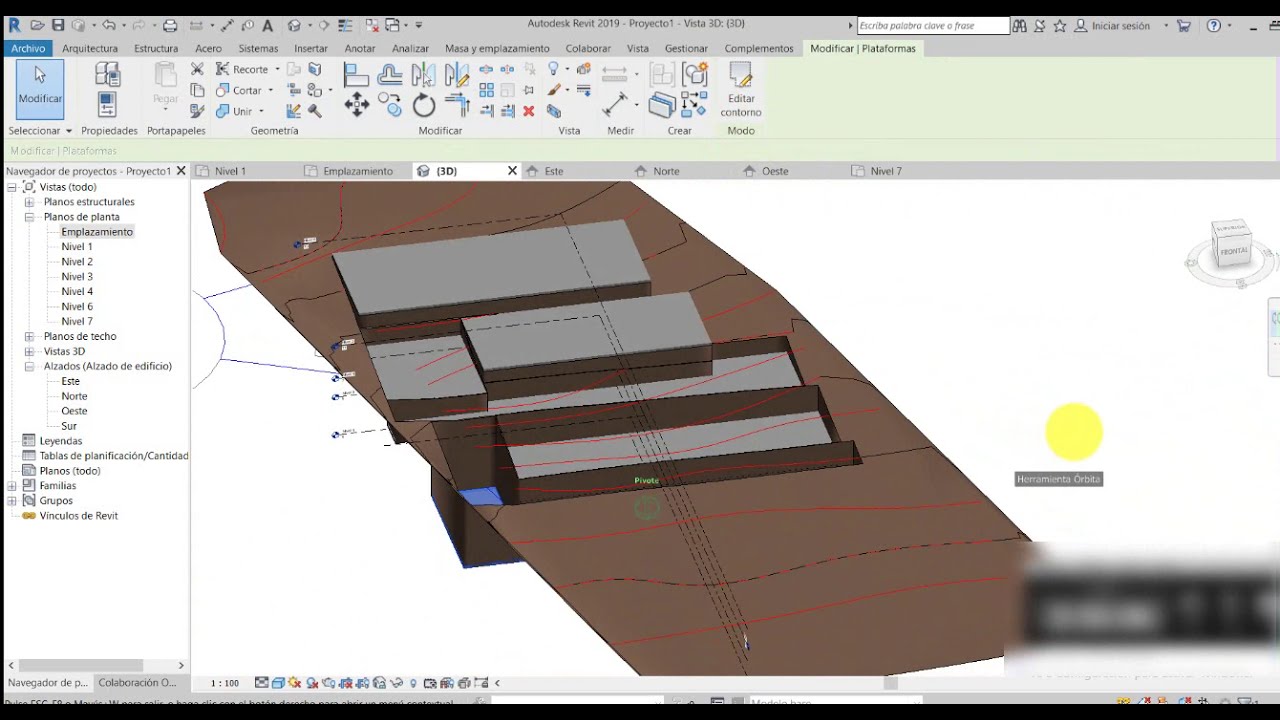Switch to the Nivel 1 view tab
The width and height of the screenshot is (1280, 720).
click(x=230, y=171)
